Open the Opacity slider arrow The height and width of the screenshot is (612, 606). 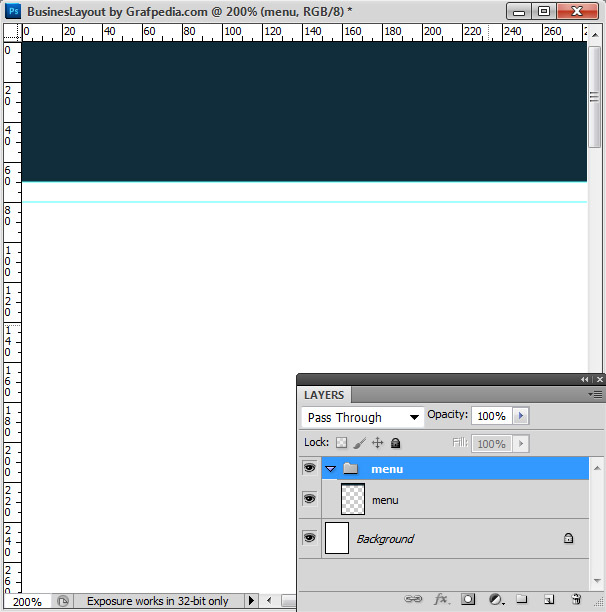tap(521, 416)
